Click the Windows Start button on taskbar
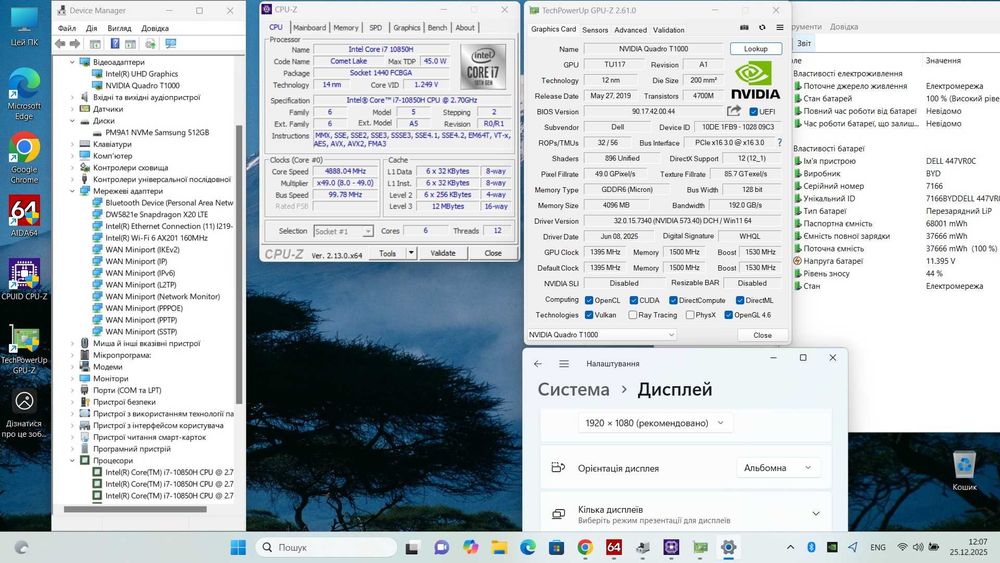 click(238, 547)
